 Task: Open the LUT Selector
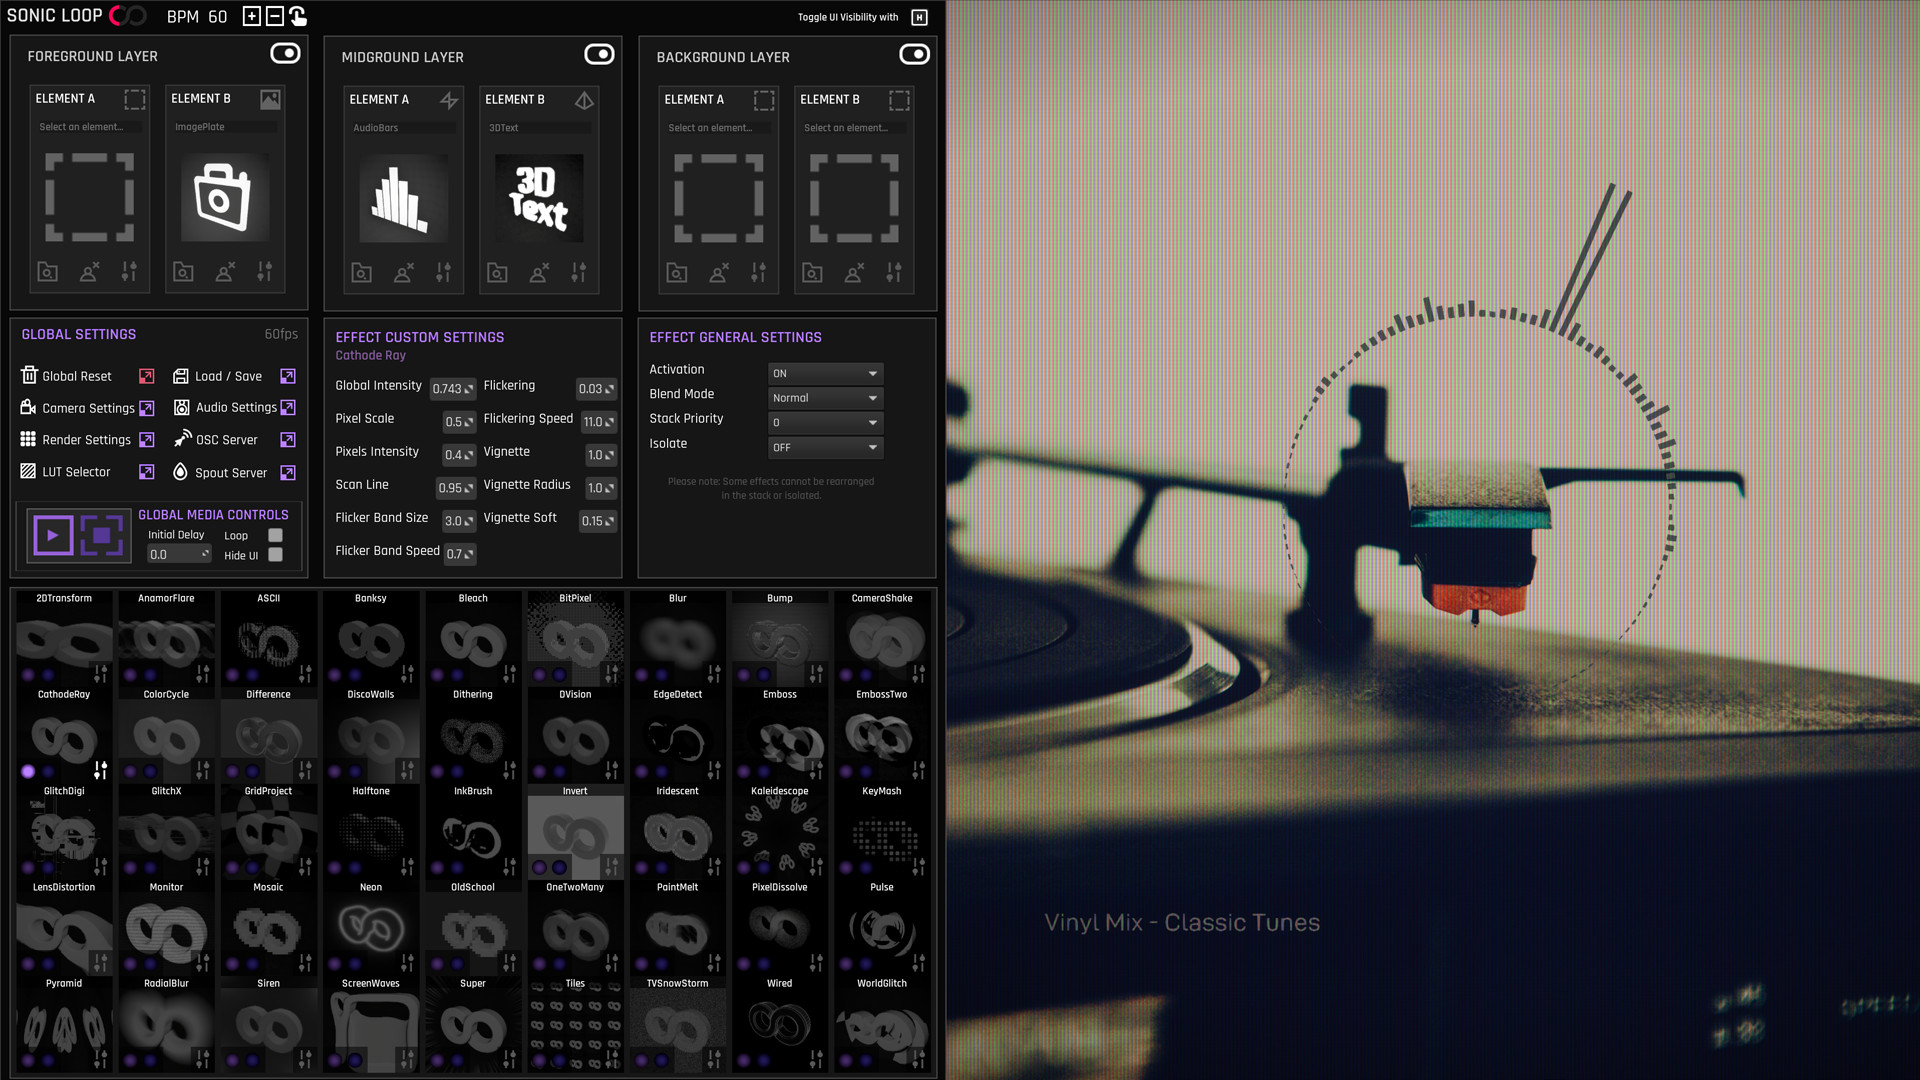click(x=28, y=471)
